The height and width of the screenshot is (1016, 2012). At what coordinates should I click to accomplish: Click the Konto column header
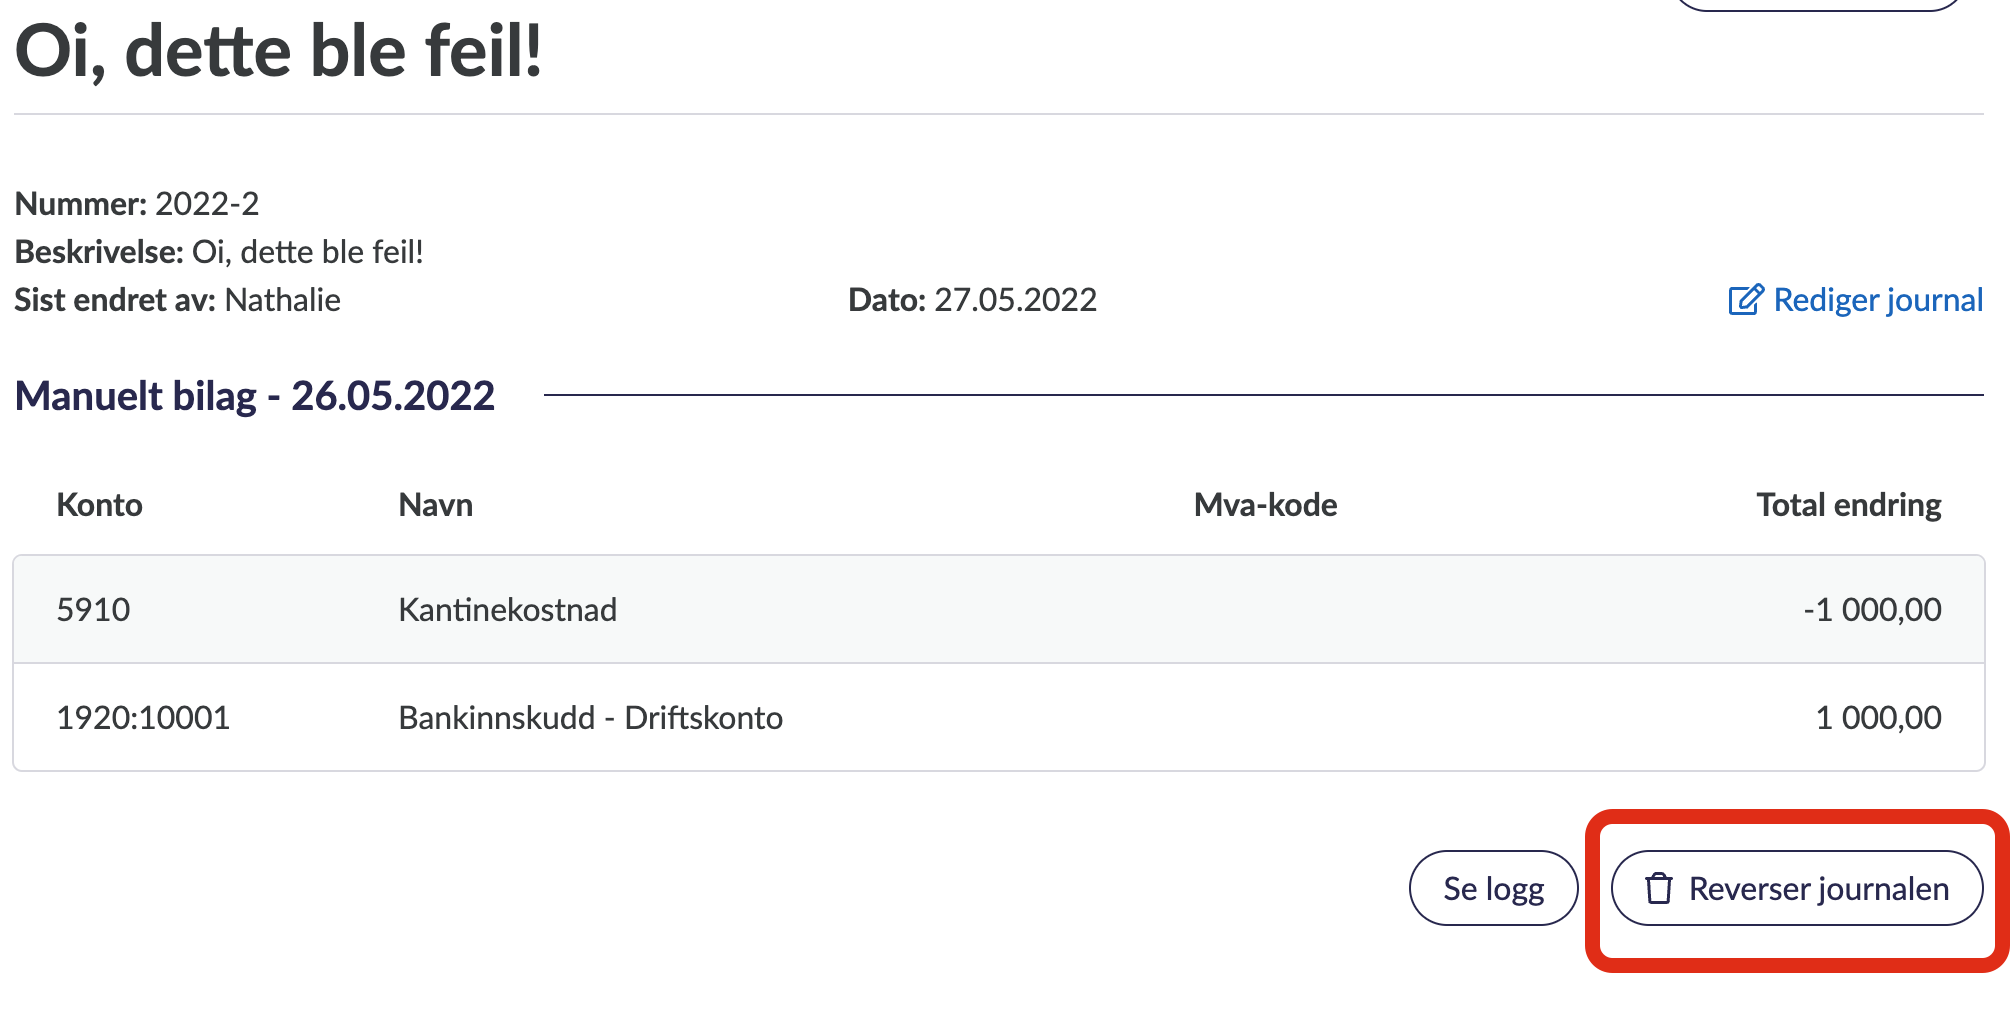pos(99,505)
